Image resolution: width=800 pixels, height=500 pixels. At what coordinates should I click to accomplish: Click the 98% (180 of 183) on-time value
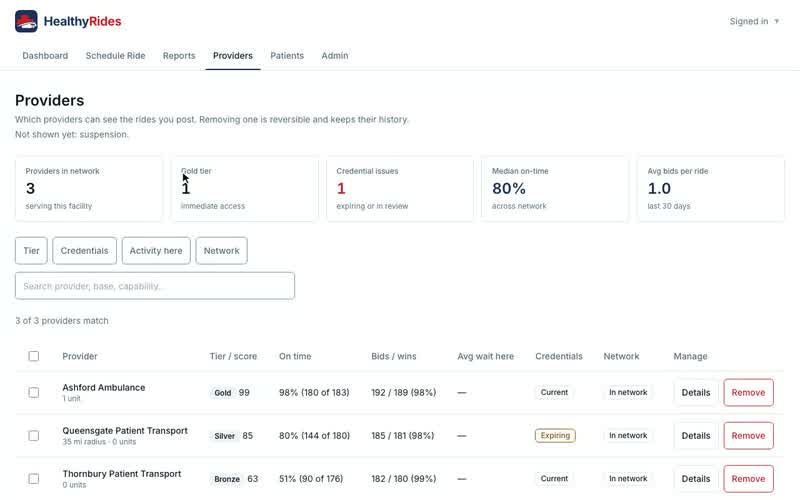pos(314,392)
